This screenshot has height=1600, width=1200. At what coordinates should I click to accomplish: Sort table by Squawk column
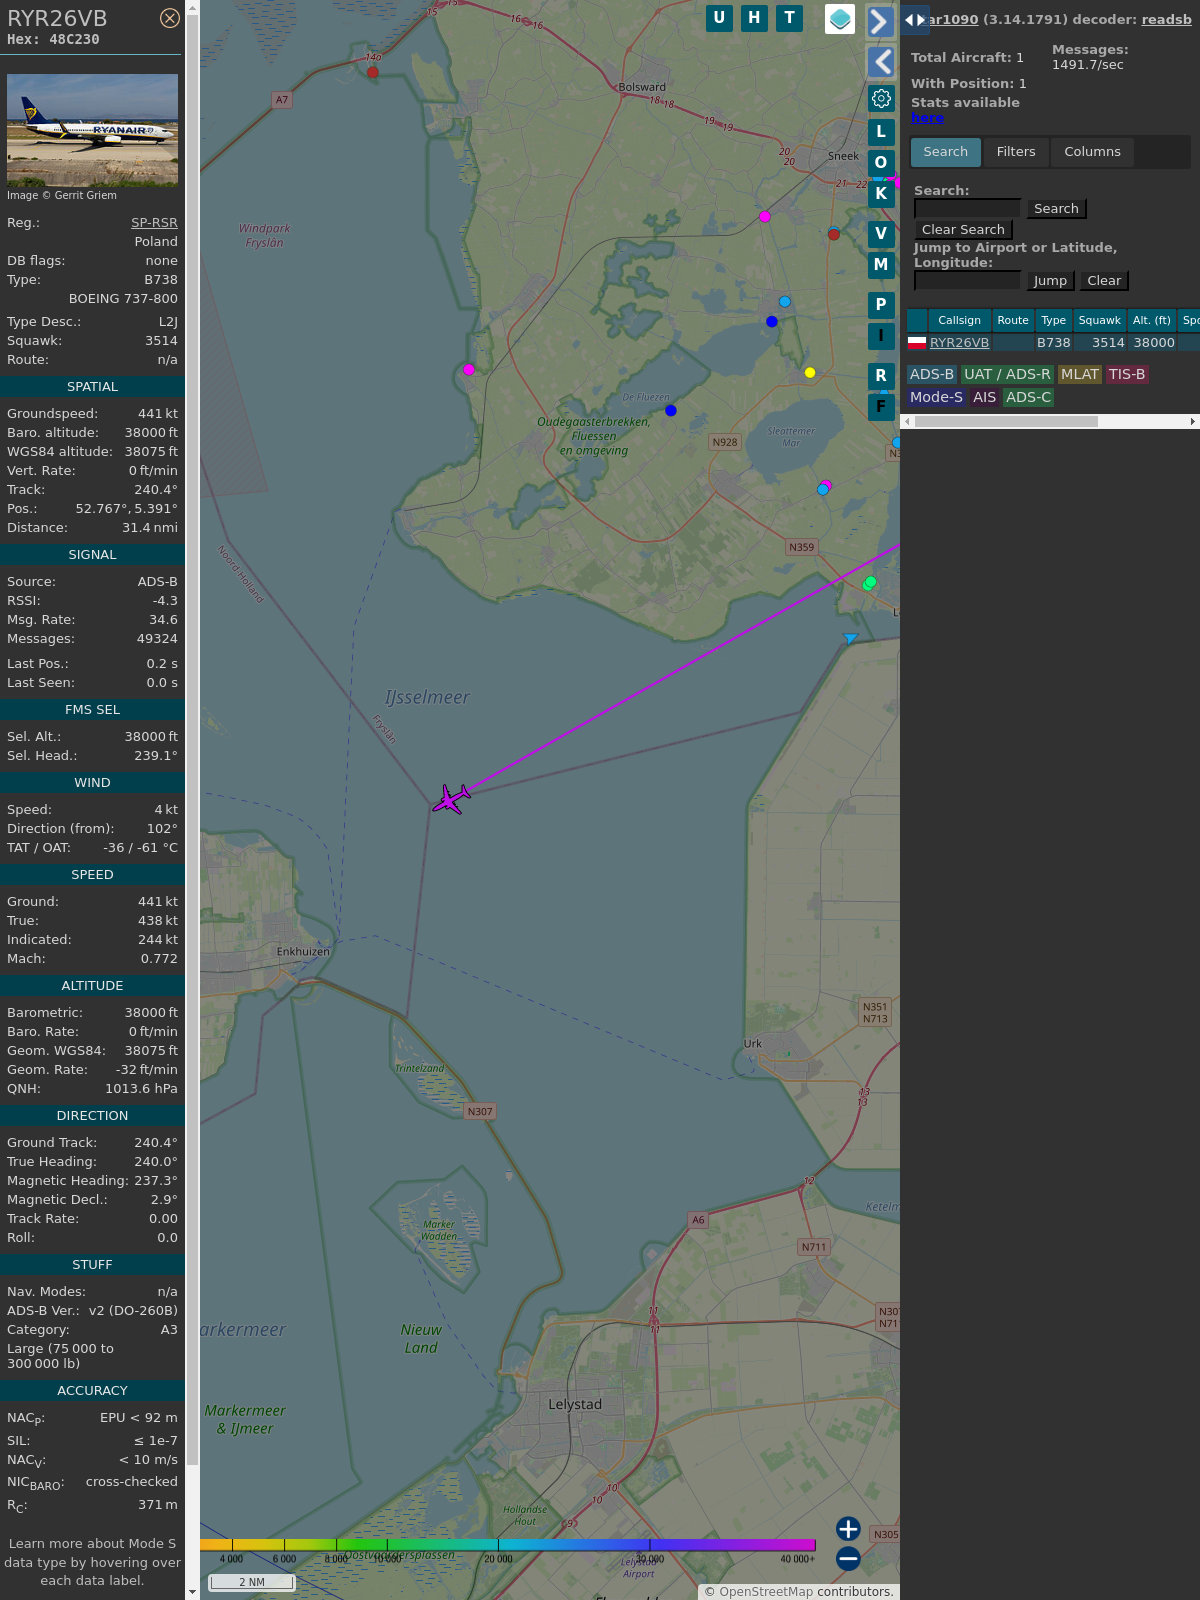[x=1099, y=320]
